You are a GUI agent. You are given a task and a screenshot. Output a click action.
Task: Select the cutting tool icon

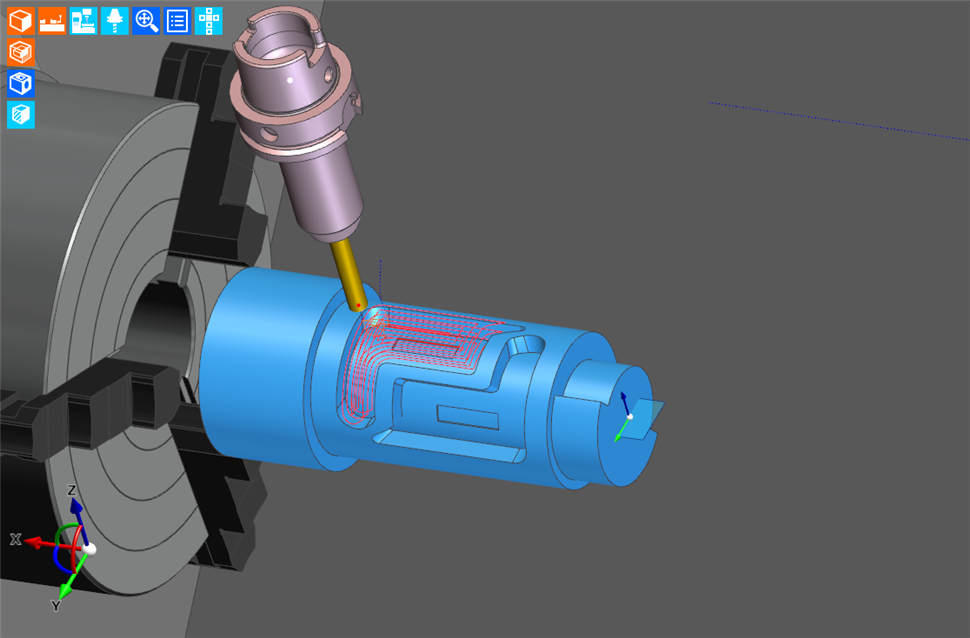(114, 21)
